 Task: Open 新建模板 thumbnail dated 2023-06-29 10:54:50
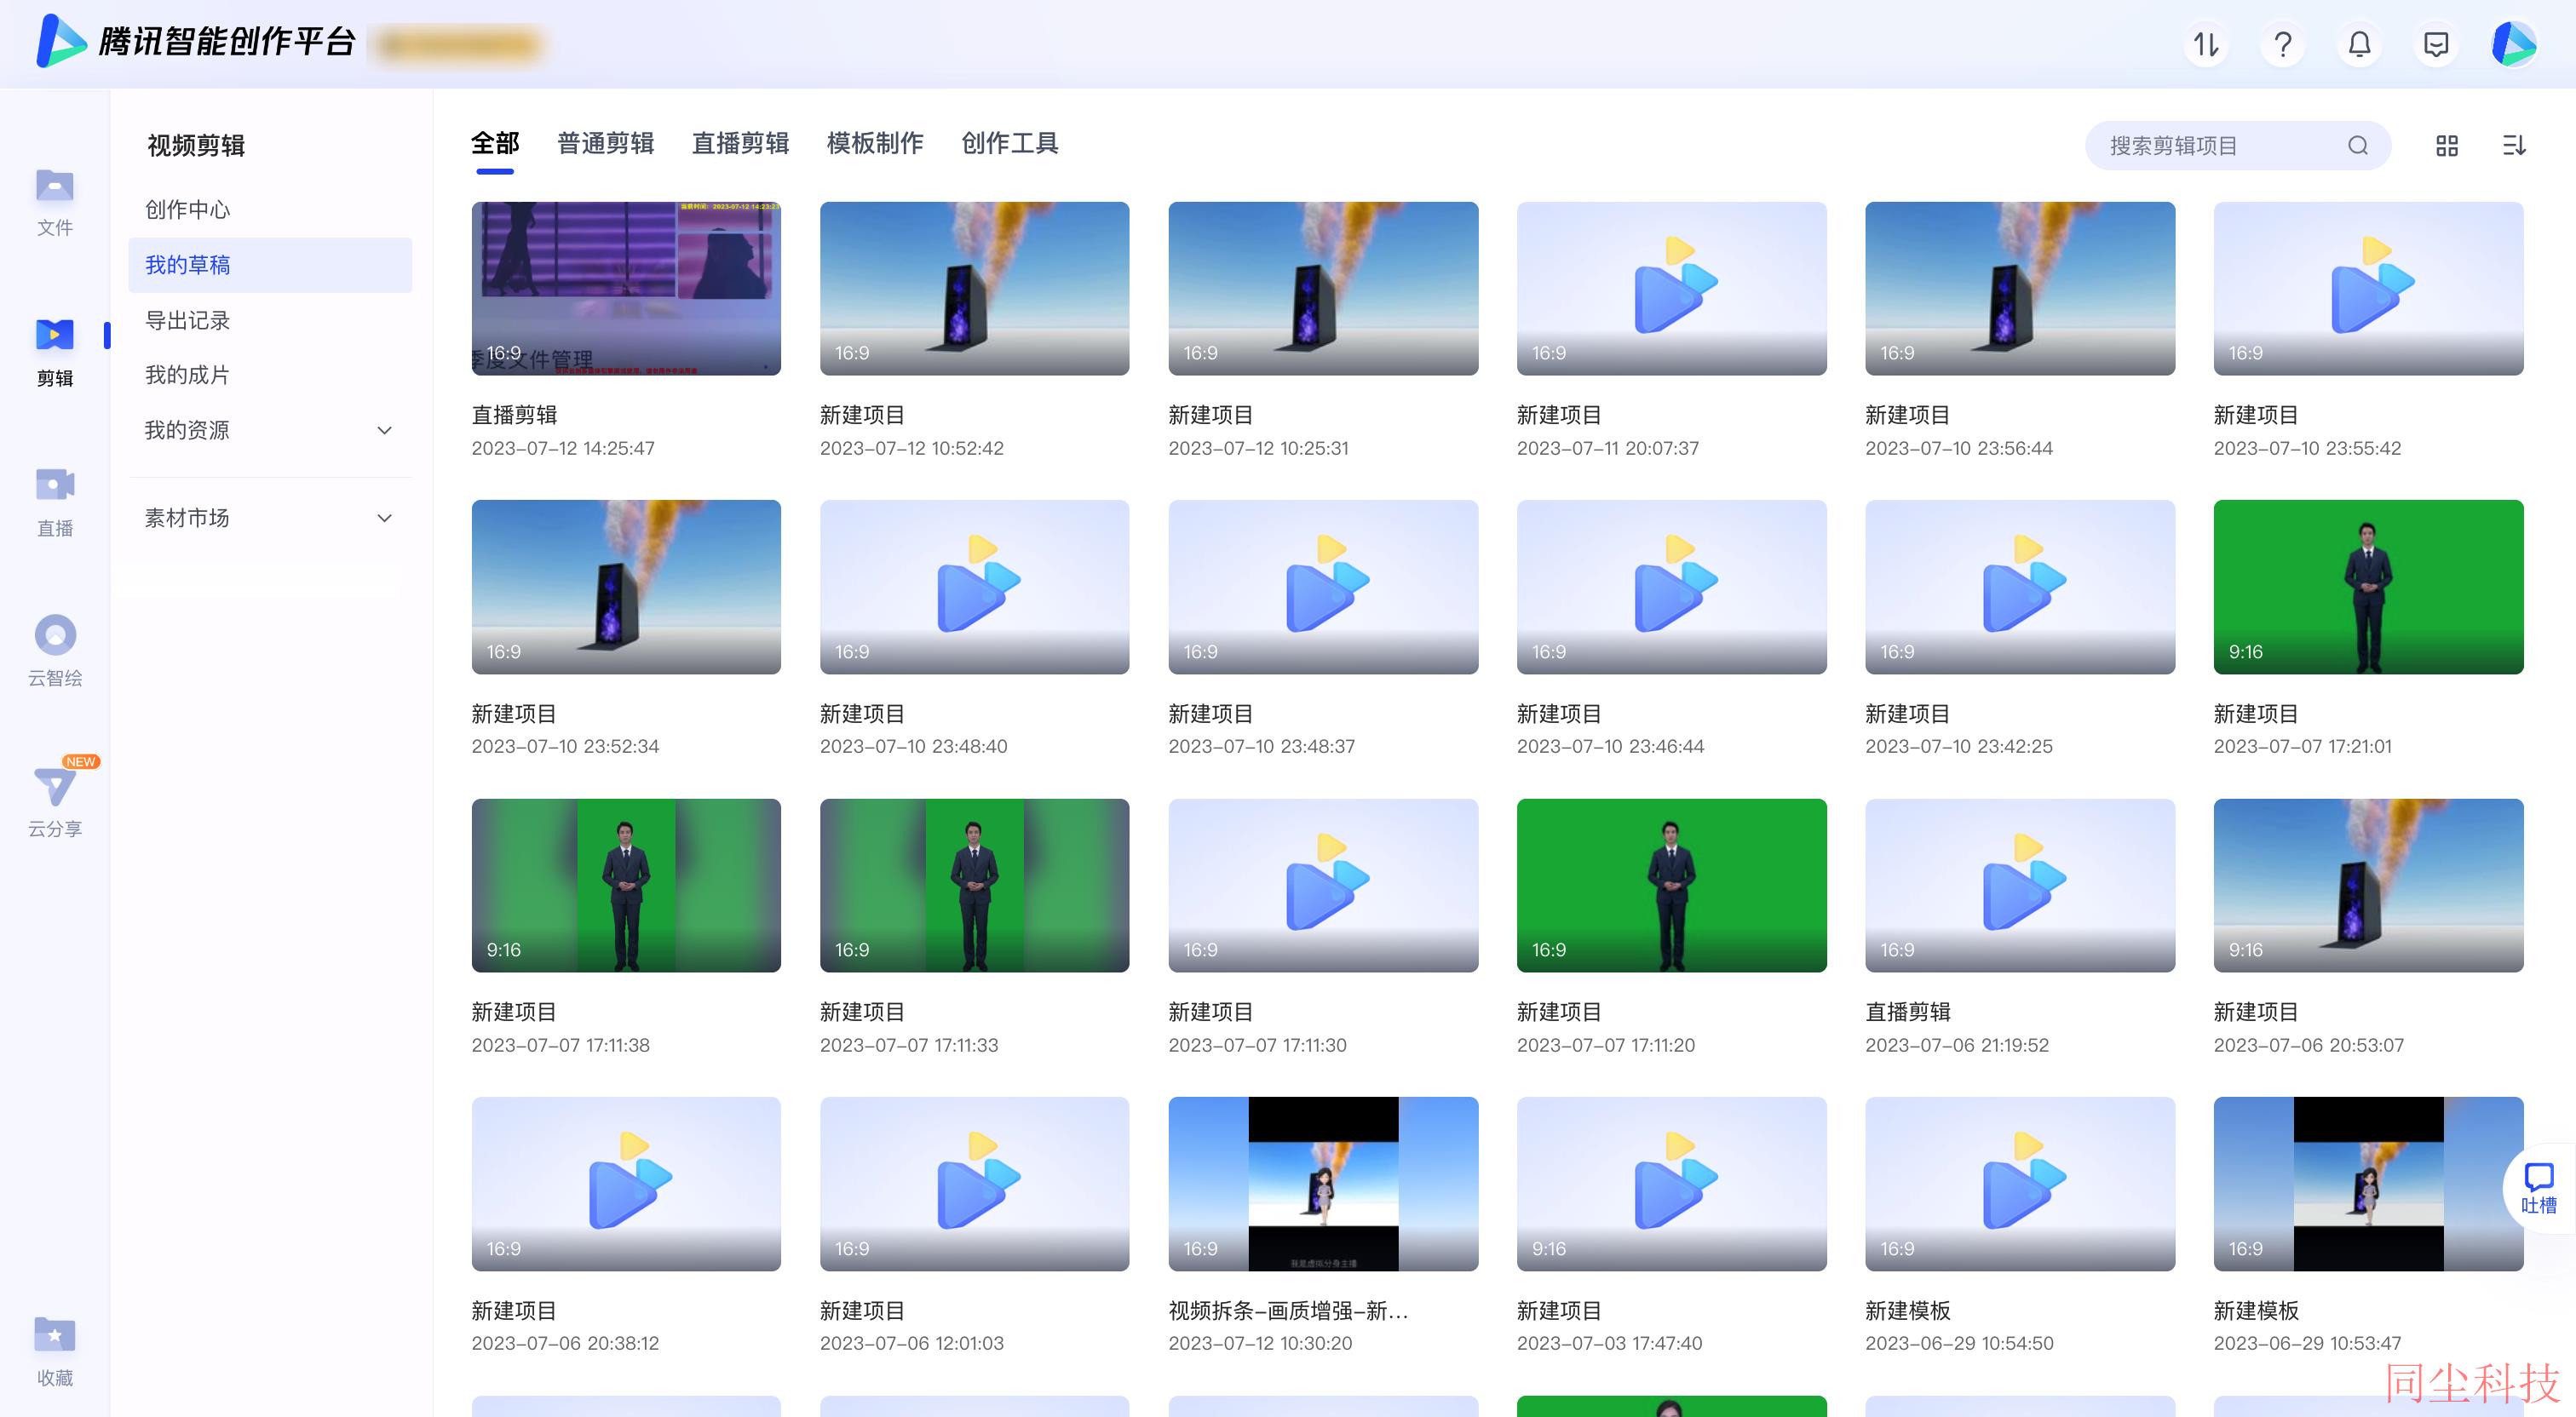[2020, 1184]
